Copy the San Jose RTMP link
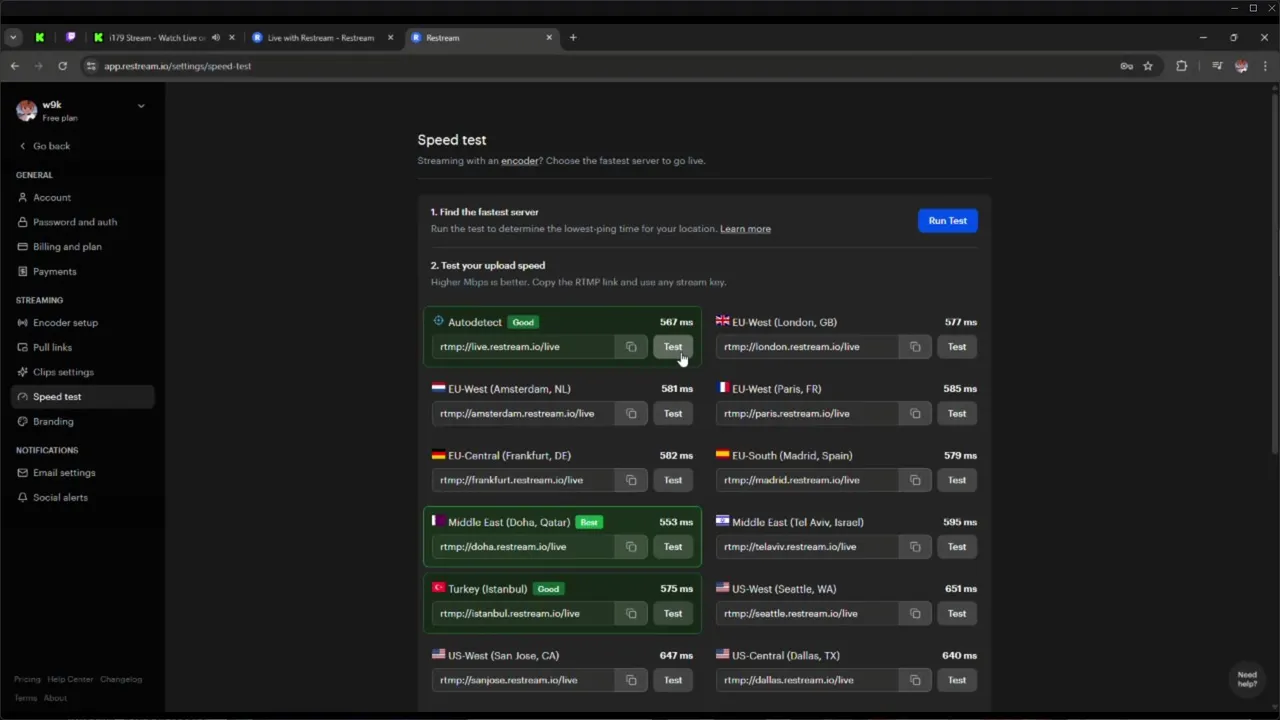This screenshot has width=1280, height=720. (x=631, y=680)
